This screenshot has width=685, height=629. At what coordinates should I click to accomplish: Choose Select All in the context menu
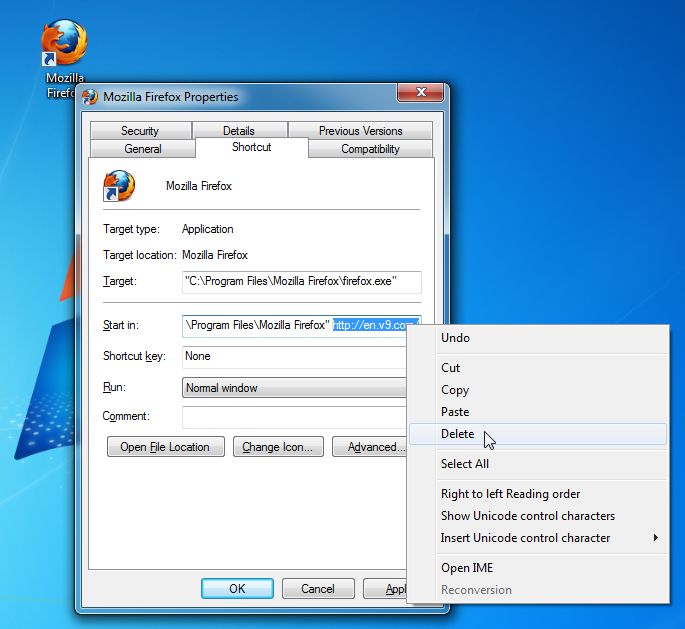tap(538, 464)
